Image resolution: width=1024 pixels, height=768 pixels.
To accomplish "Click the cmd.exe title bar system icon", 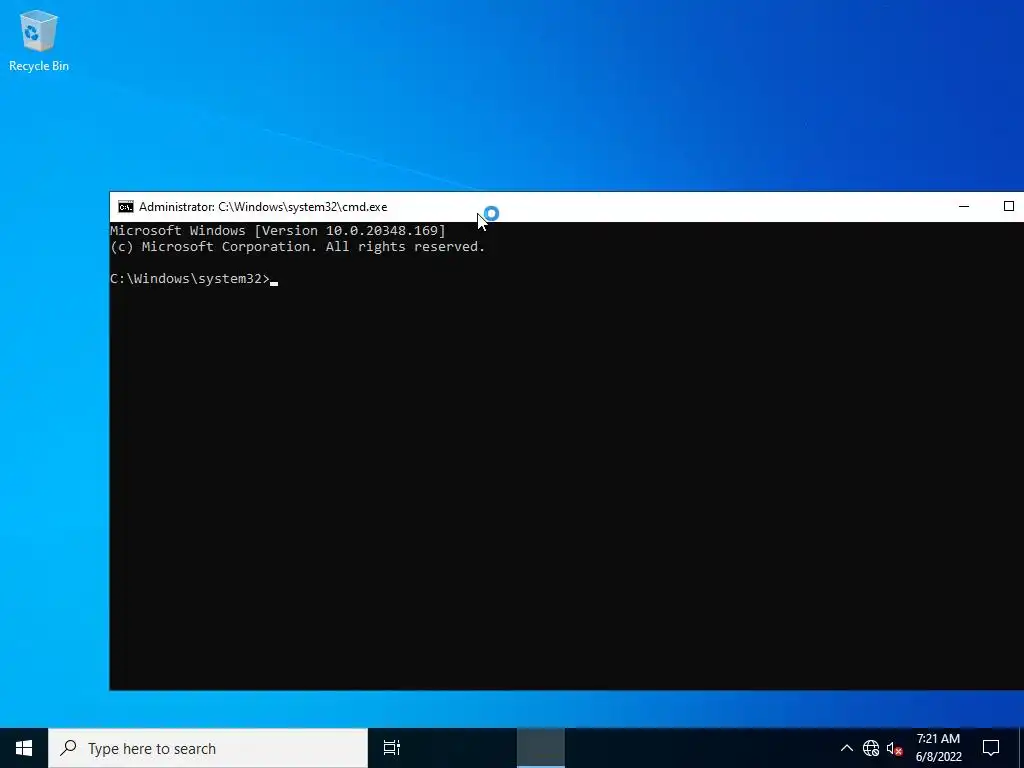I will pos(125,207).
